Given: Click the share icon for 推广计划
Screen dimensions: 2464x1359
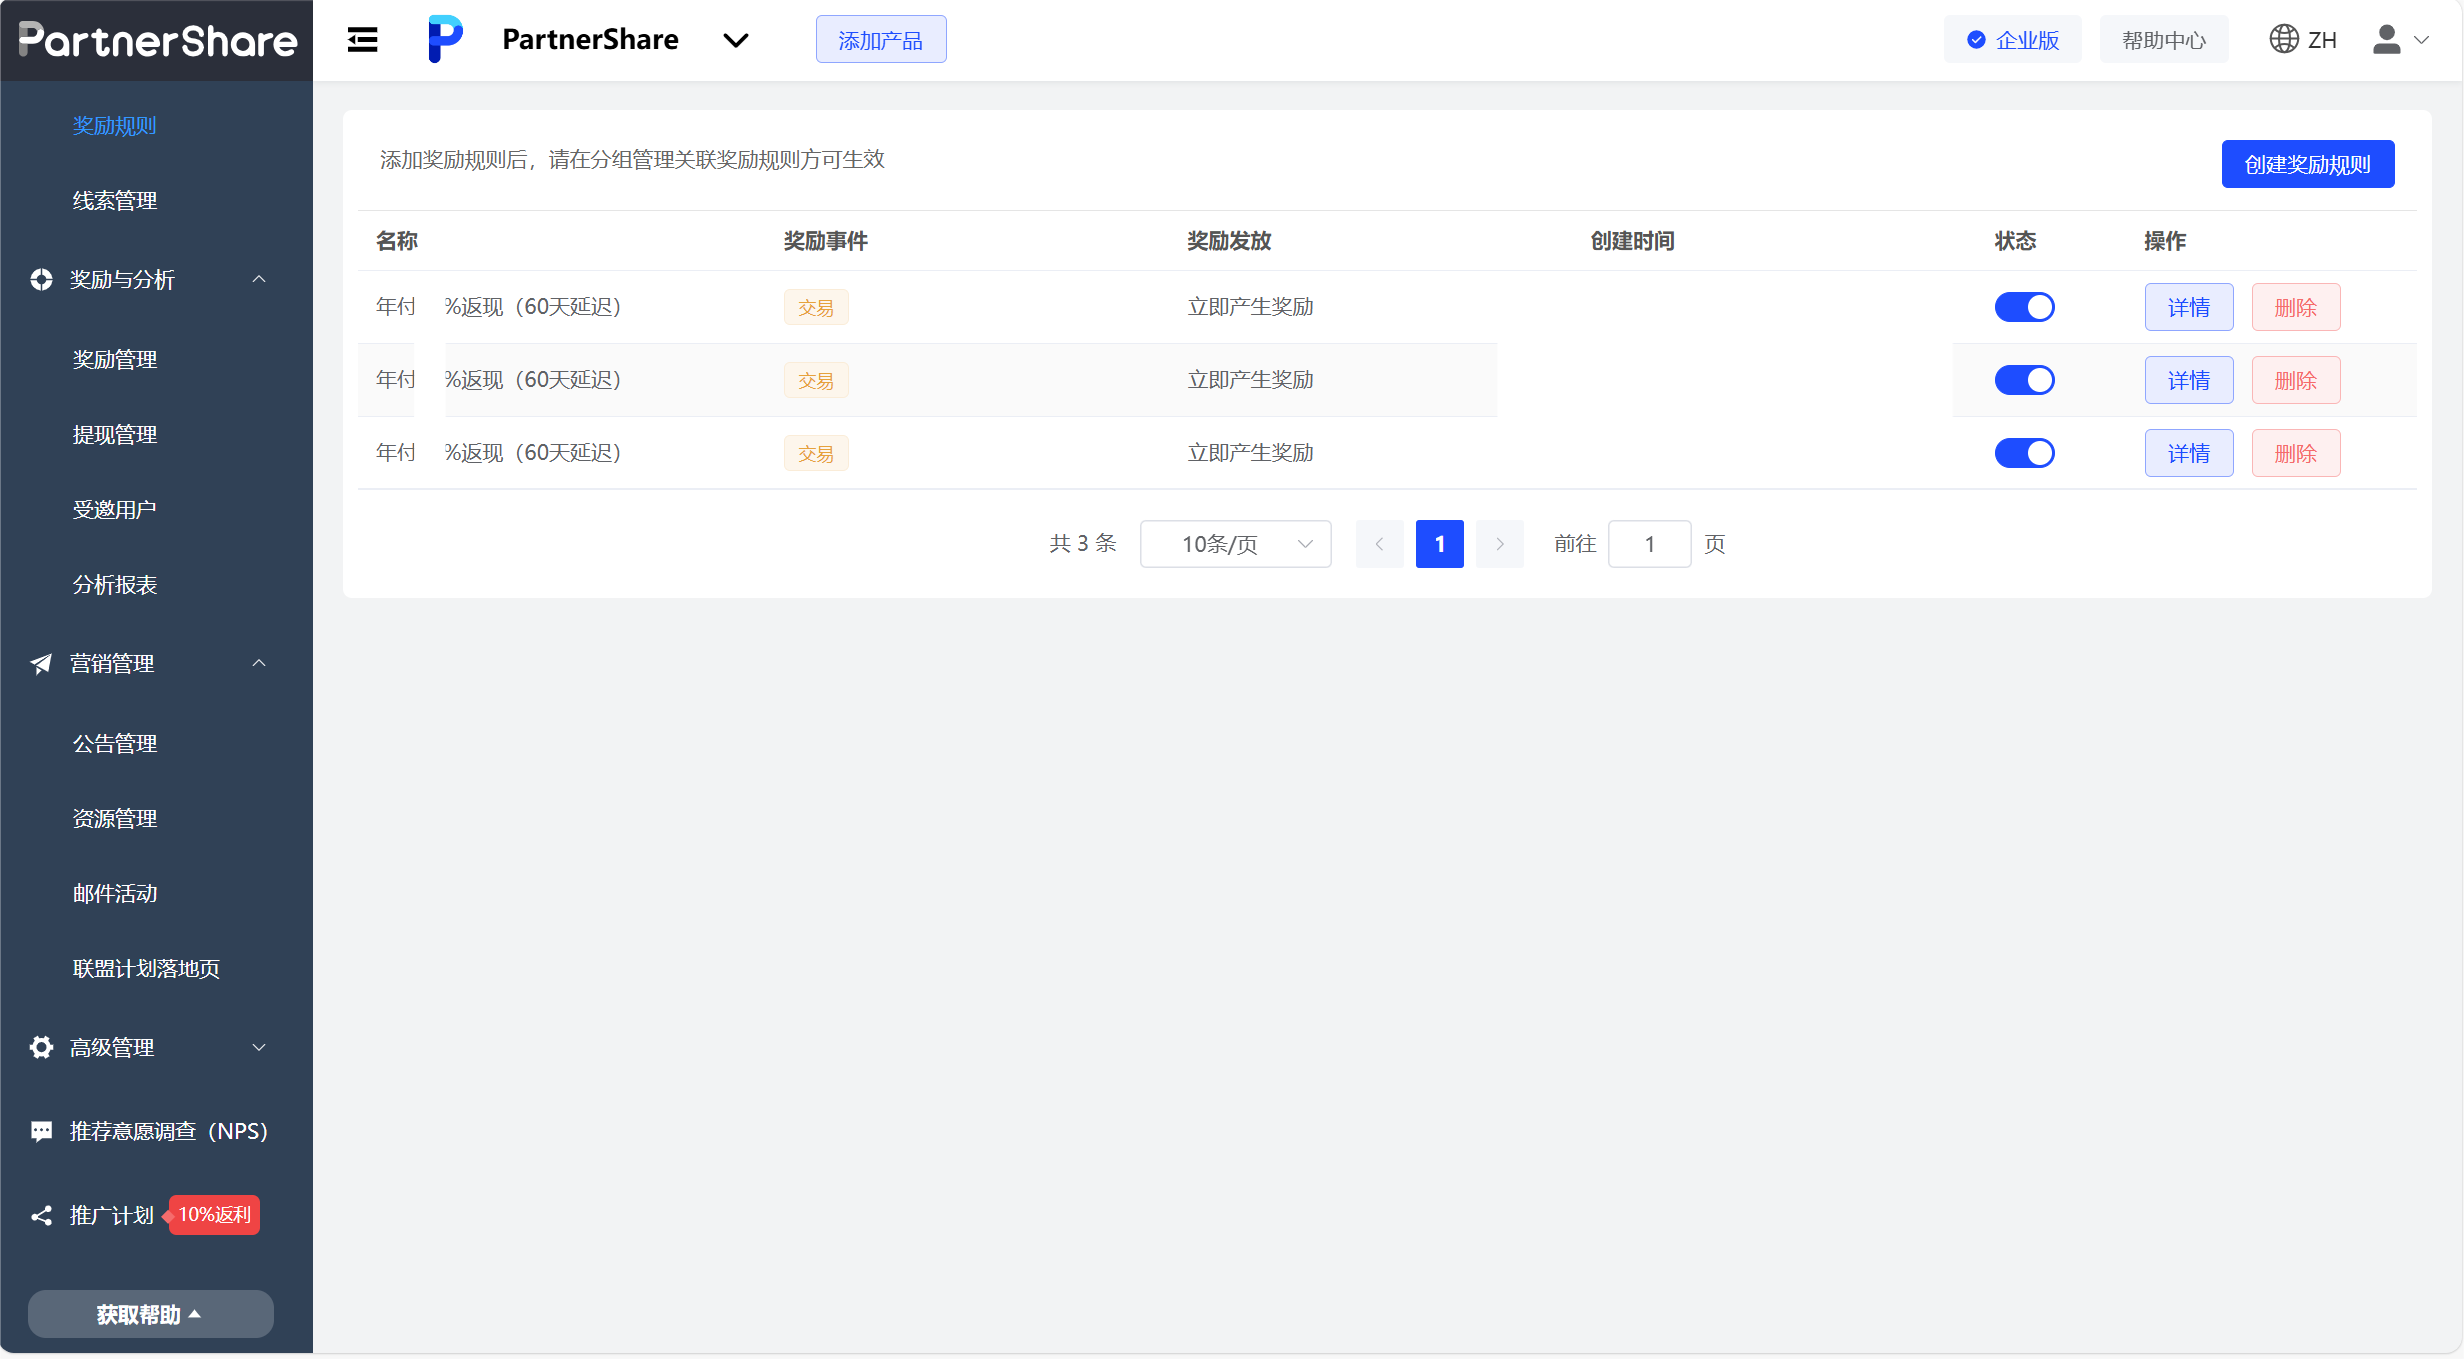Looking at the screenshot, I should point(41,1215).
